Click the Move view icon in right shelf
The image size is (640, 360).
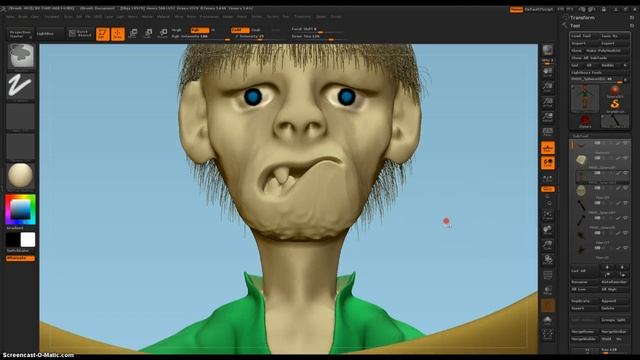tap(548, 230)
